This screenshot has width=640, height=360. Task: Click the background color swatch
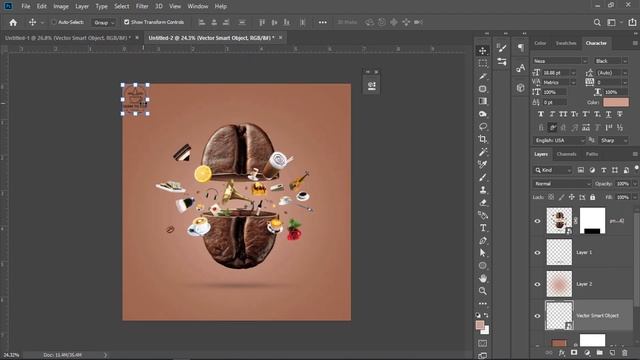(x=486, y=330)
